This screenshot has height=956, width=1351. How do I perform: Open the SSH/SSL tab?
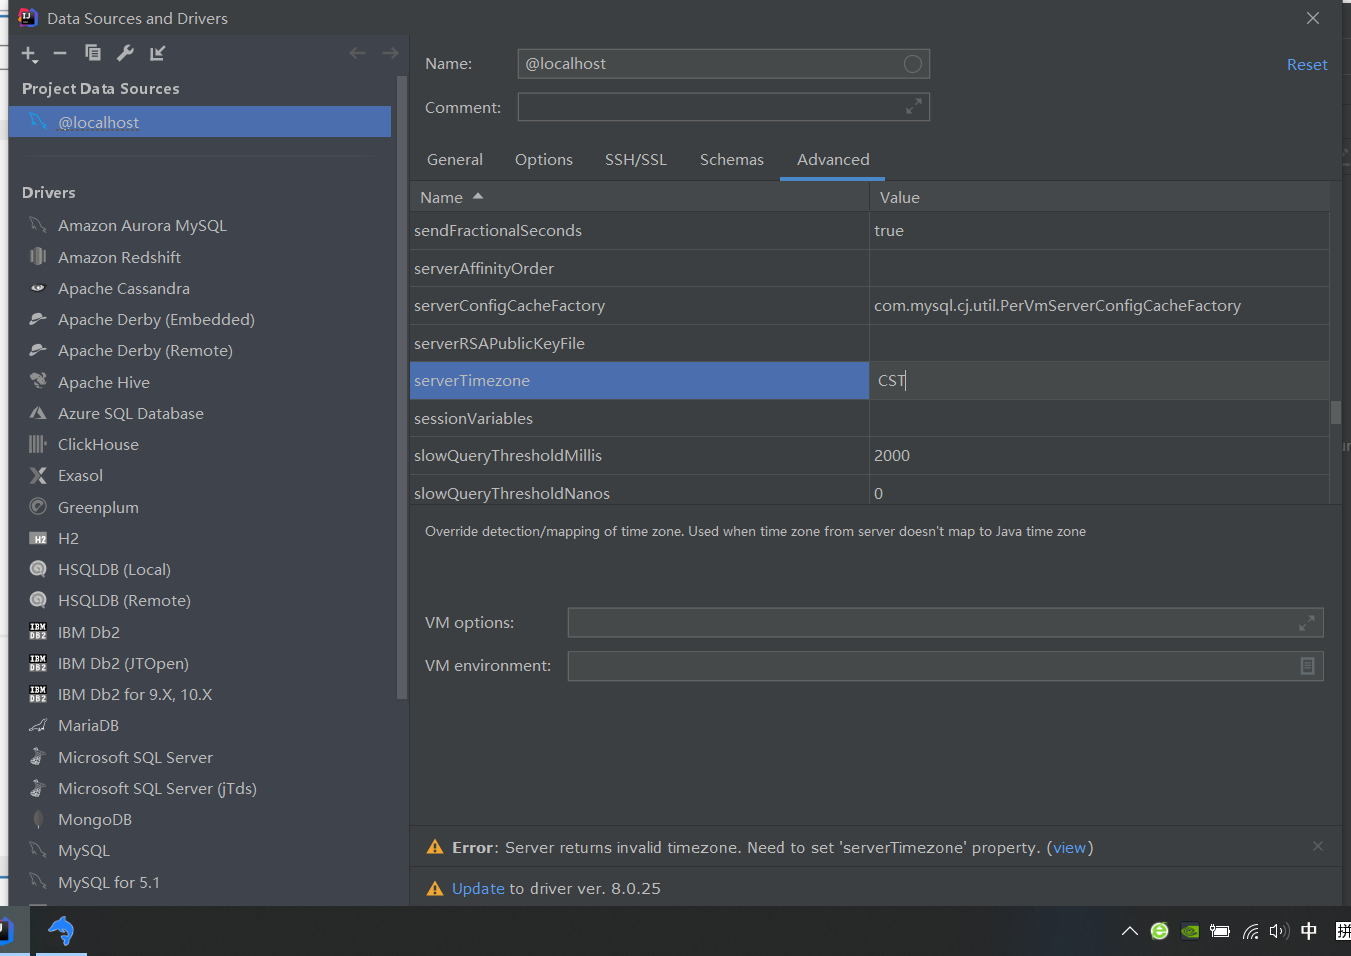635,159
